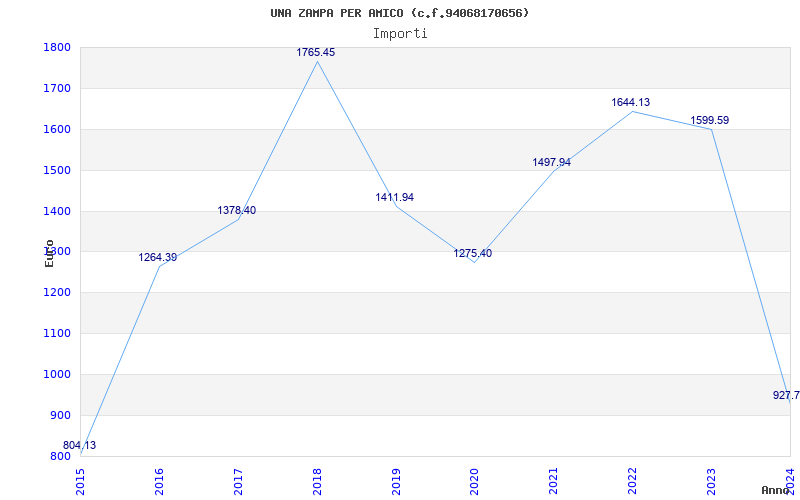Click the 1264.39 data label
The height and width of the screenshot is (500, 800).
pos(158,258)
